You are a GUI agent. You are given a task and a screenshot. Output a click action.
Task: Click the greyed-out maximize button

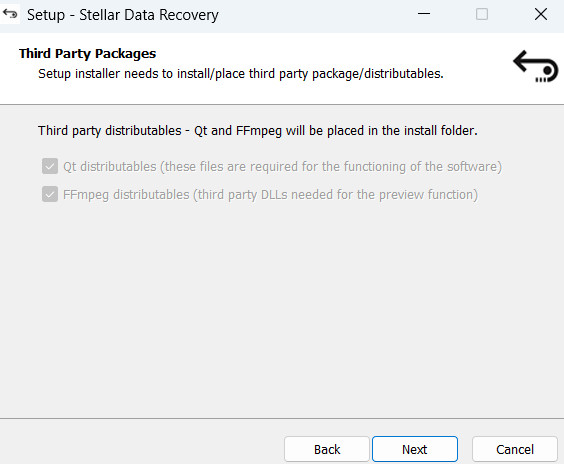point(482,14)
